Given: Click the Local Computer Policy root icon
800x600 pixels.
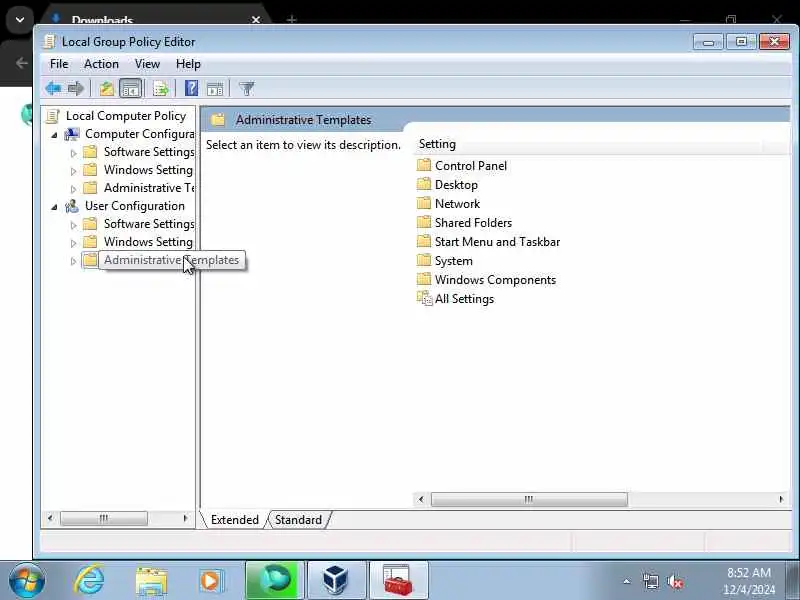Looking at the screenshot, I should (52, 116).
